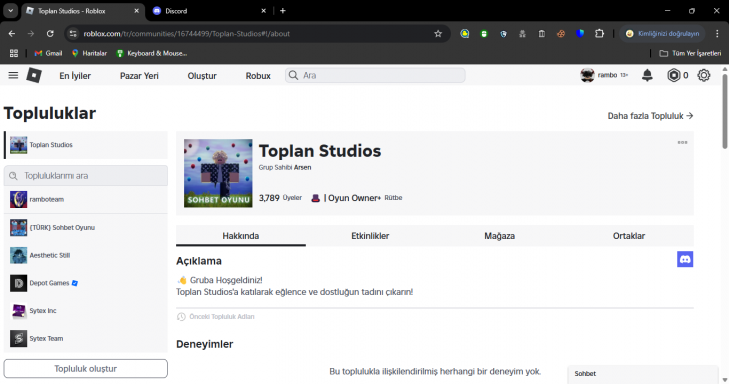Open the browser extensions puzzle icon
The image size is (729, 384).
(599, 33)
